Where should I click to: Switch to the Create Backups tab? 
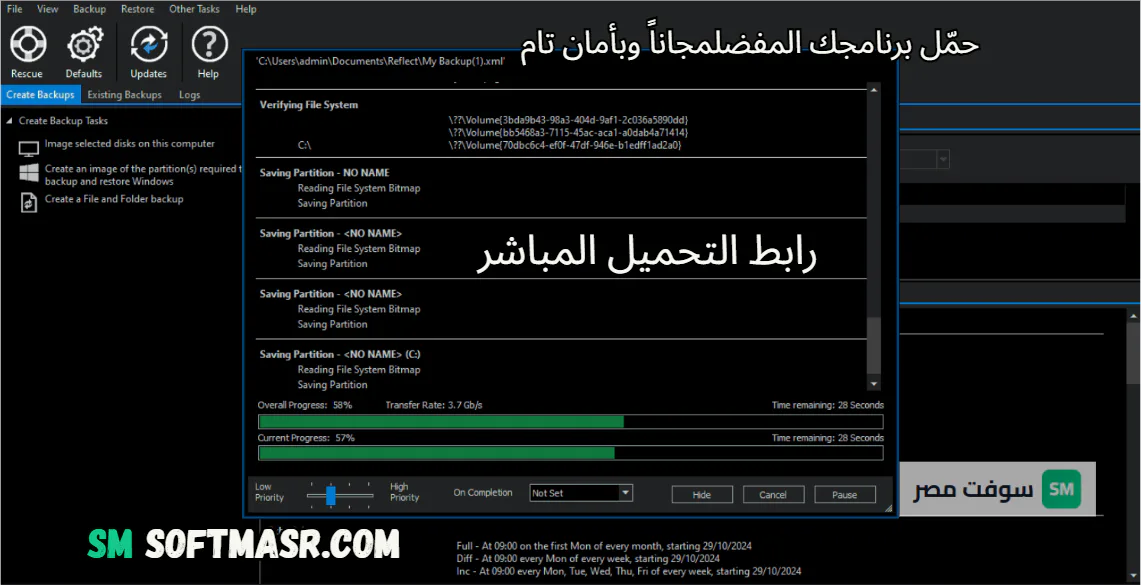point(41,95)
